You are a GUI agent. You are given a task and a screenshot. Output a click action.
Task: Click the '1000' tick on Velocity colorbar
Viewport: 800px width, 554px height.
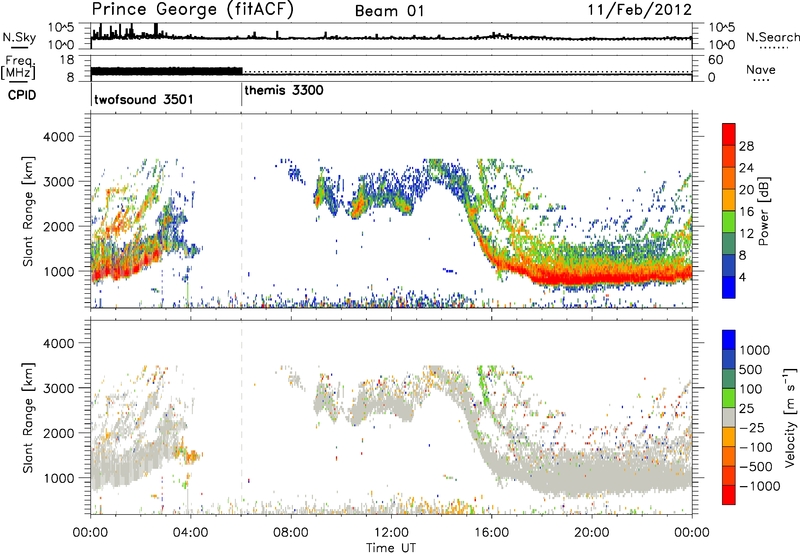(755, 350)
